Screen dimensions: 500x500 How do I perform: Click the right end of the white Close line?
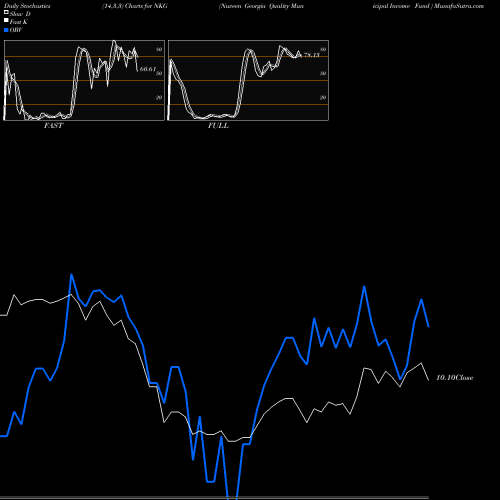(429, 380)
